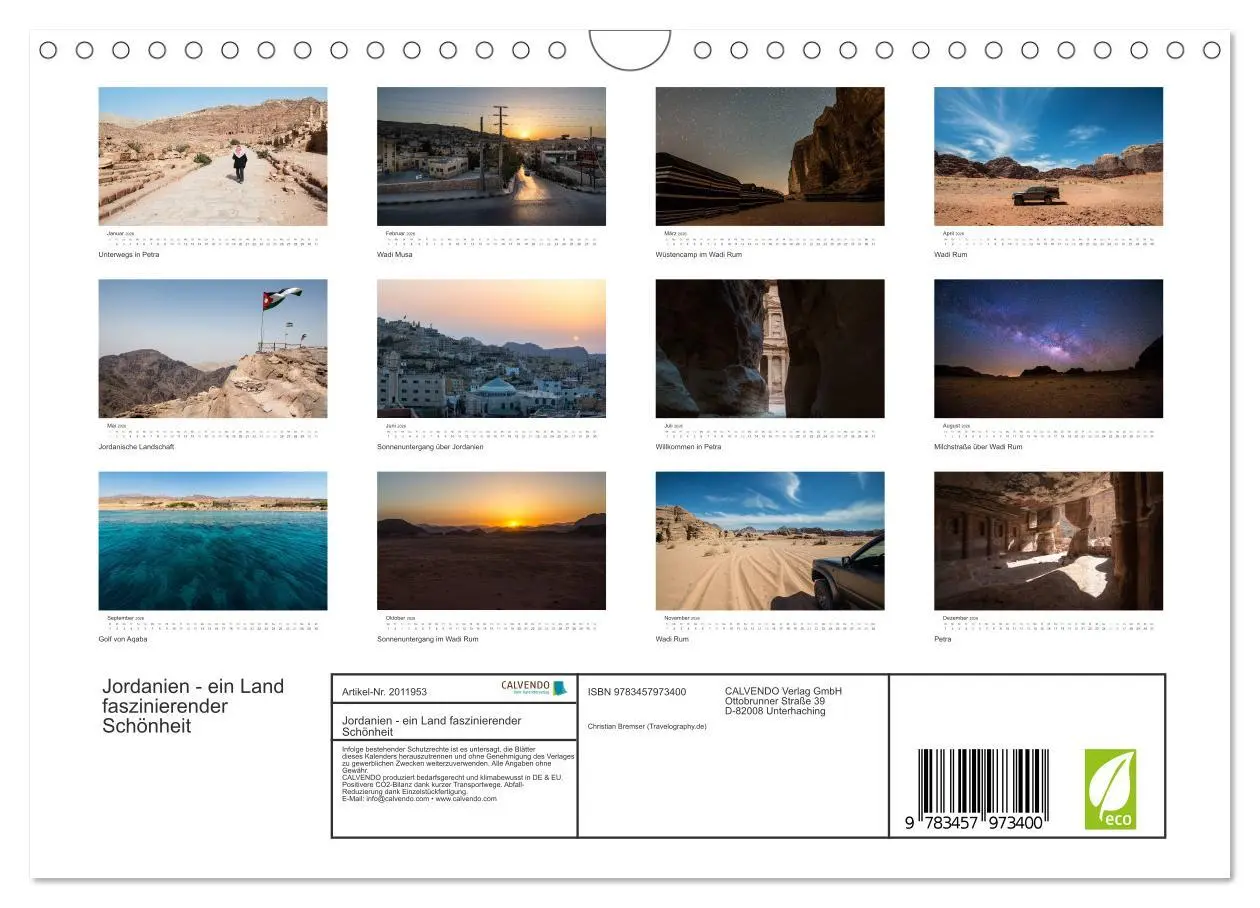Open the August Milky Way photo
This screenshot has width=1260, height=908.
(1049, 348)
